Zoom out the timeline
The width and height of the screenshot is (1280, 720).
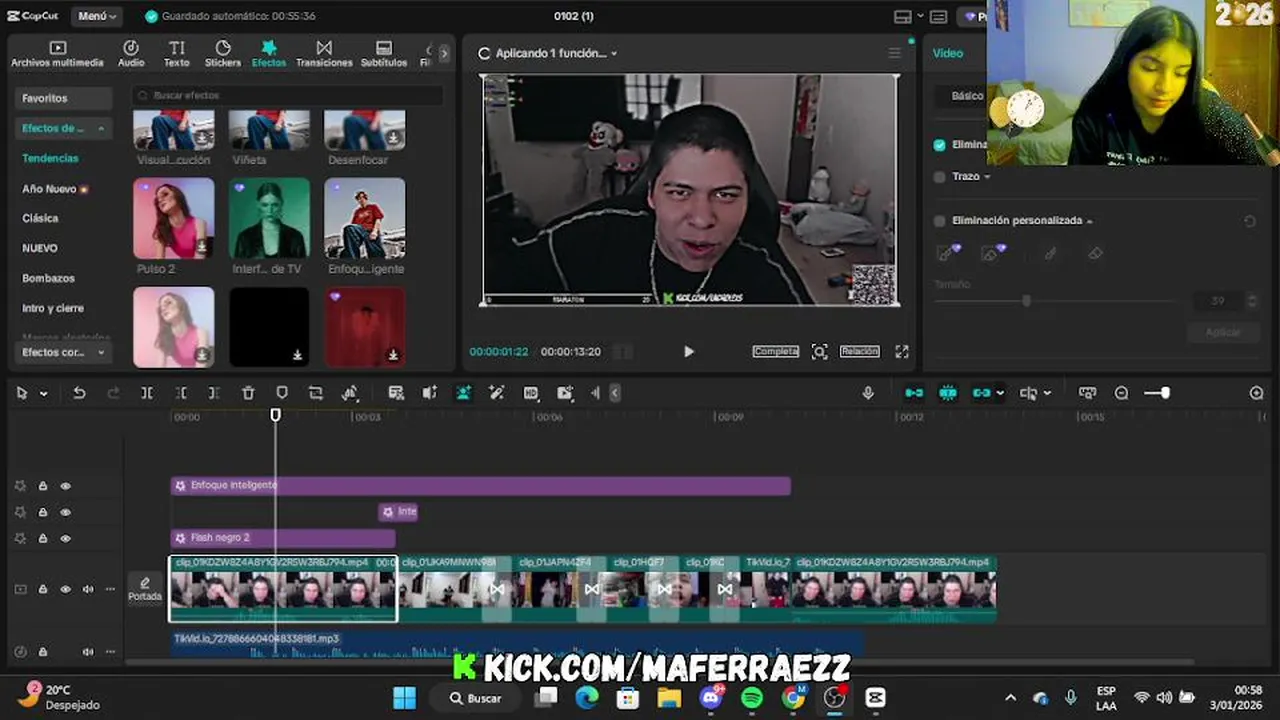(1121, 393)
